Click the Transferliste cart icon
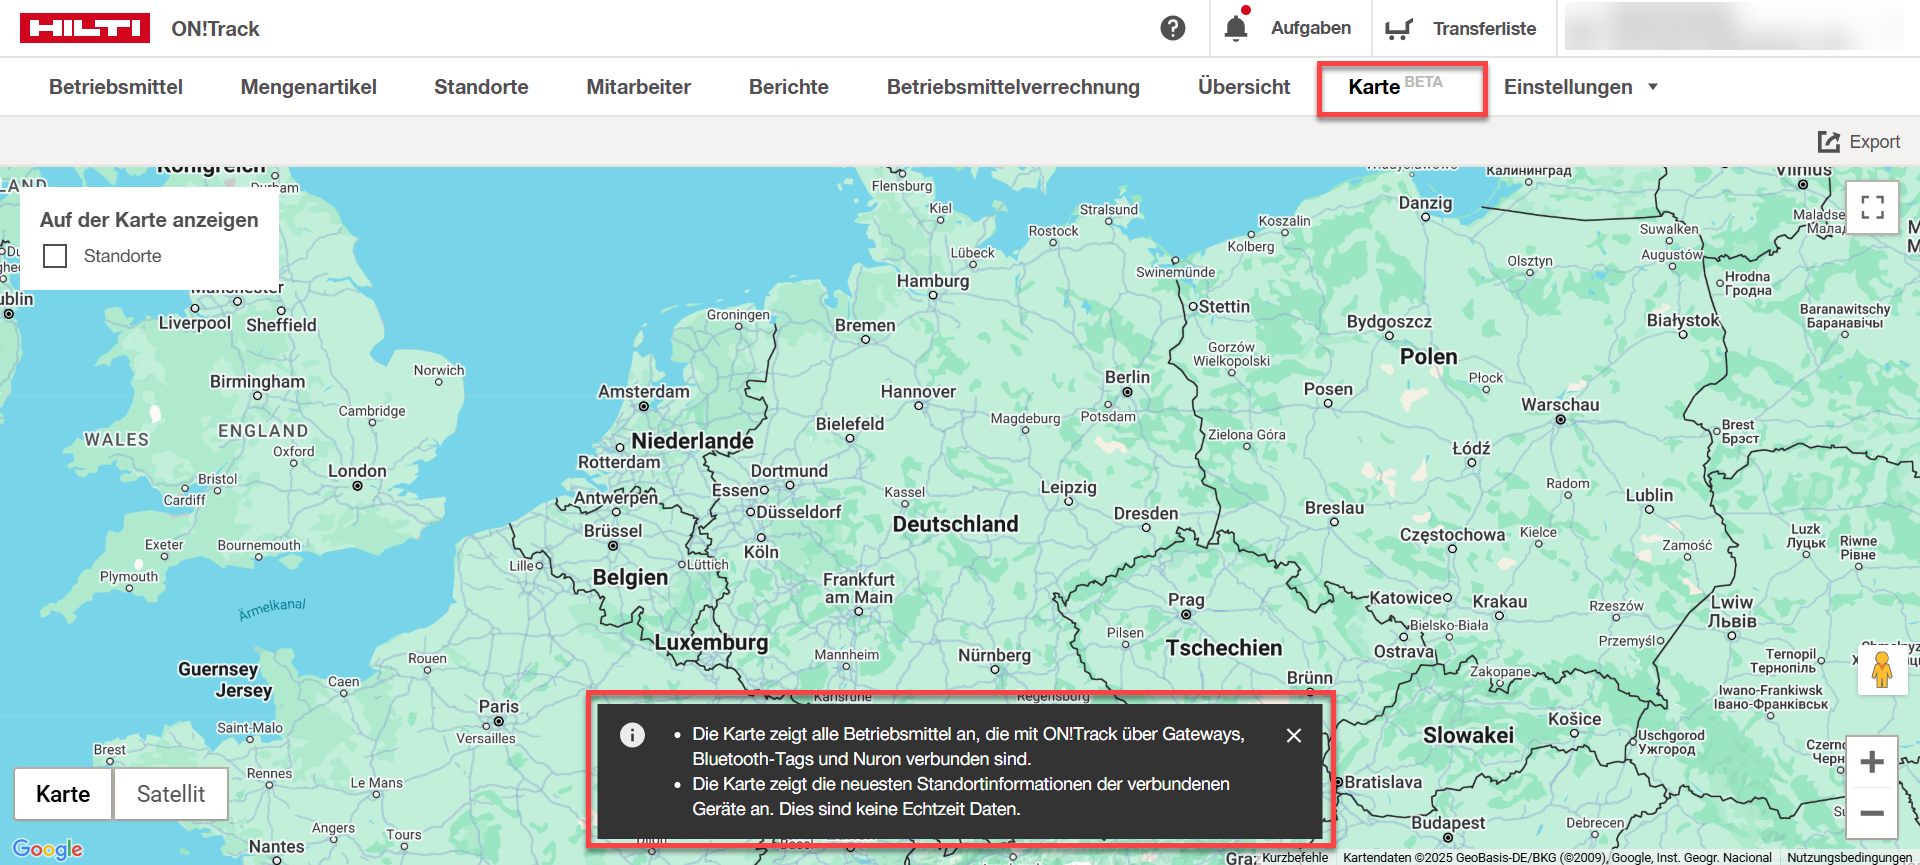The height and width of the screenshot is (865, 1920). (x=1399, y=29)
